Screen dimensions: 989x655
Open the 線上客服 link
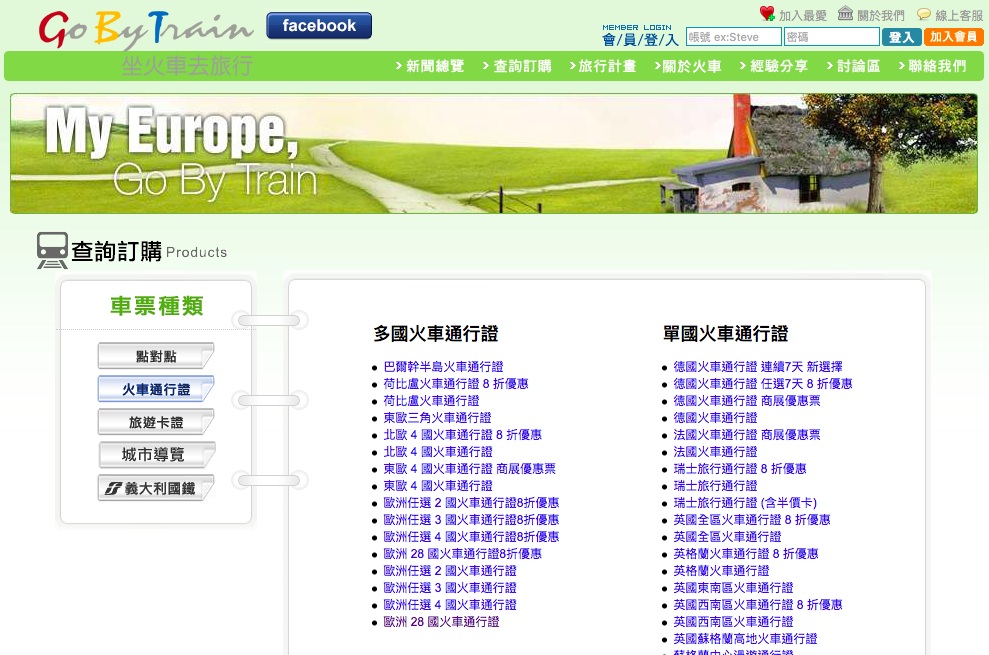[x=959, y=15]
